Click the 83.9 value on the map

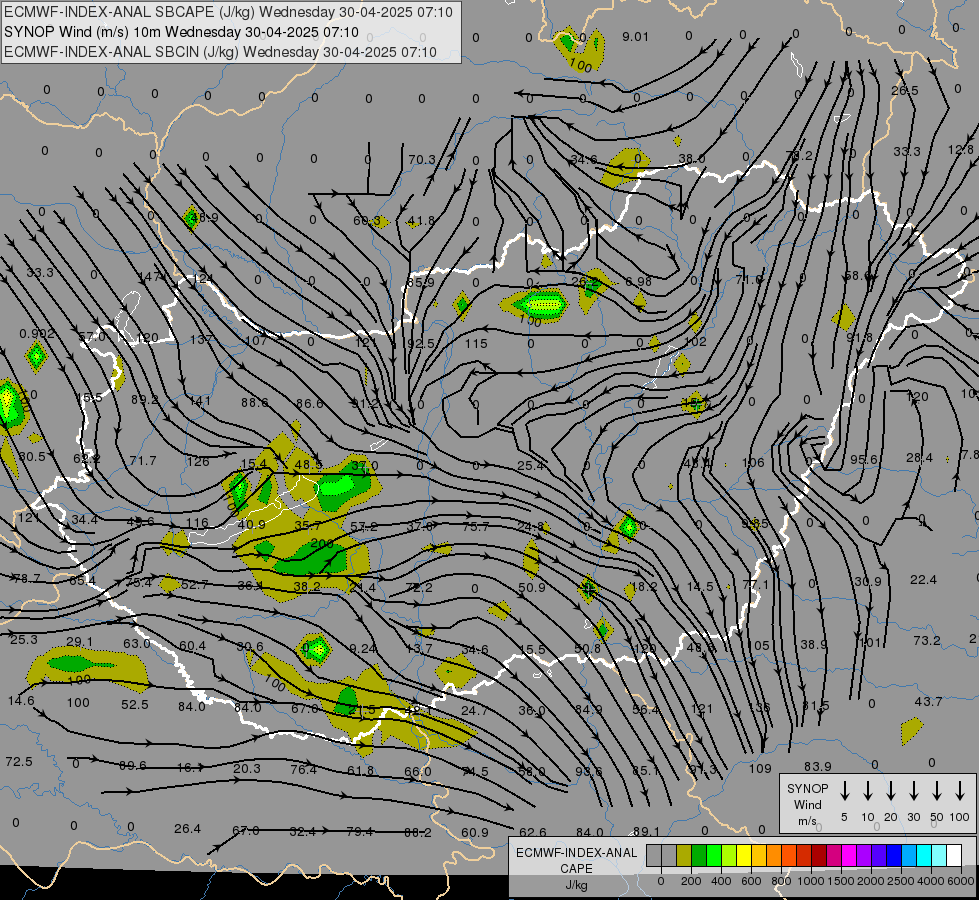(818, 766)
